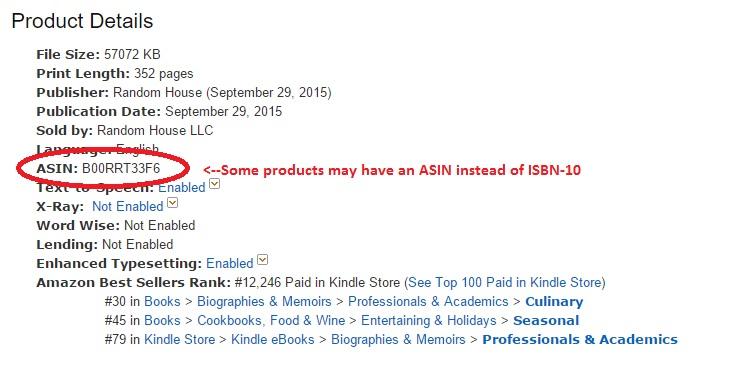
Task: Open the Kindle Store link in #79 row
Action: tap(179, 340)
